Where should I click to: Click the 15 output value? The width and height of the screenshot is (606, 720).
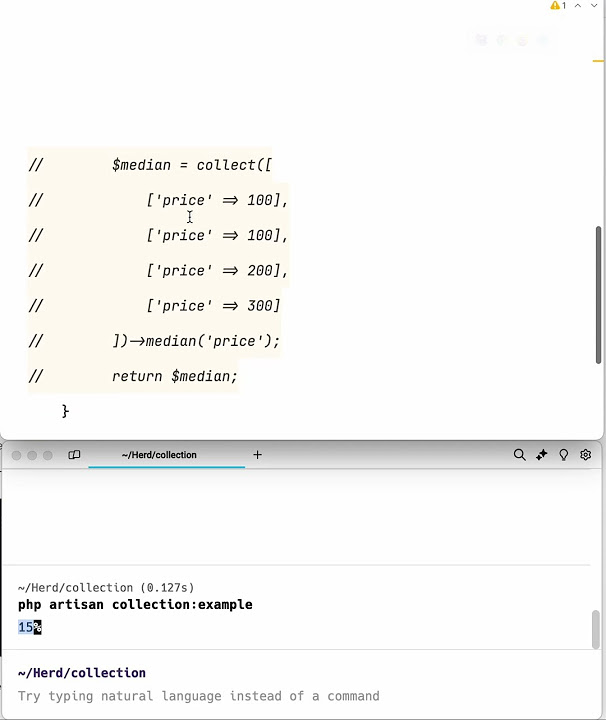[x=25, y=627]
